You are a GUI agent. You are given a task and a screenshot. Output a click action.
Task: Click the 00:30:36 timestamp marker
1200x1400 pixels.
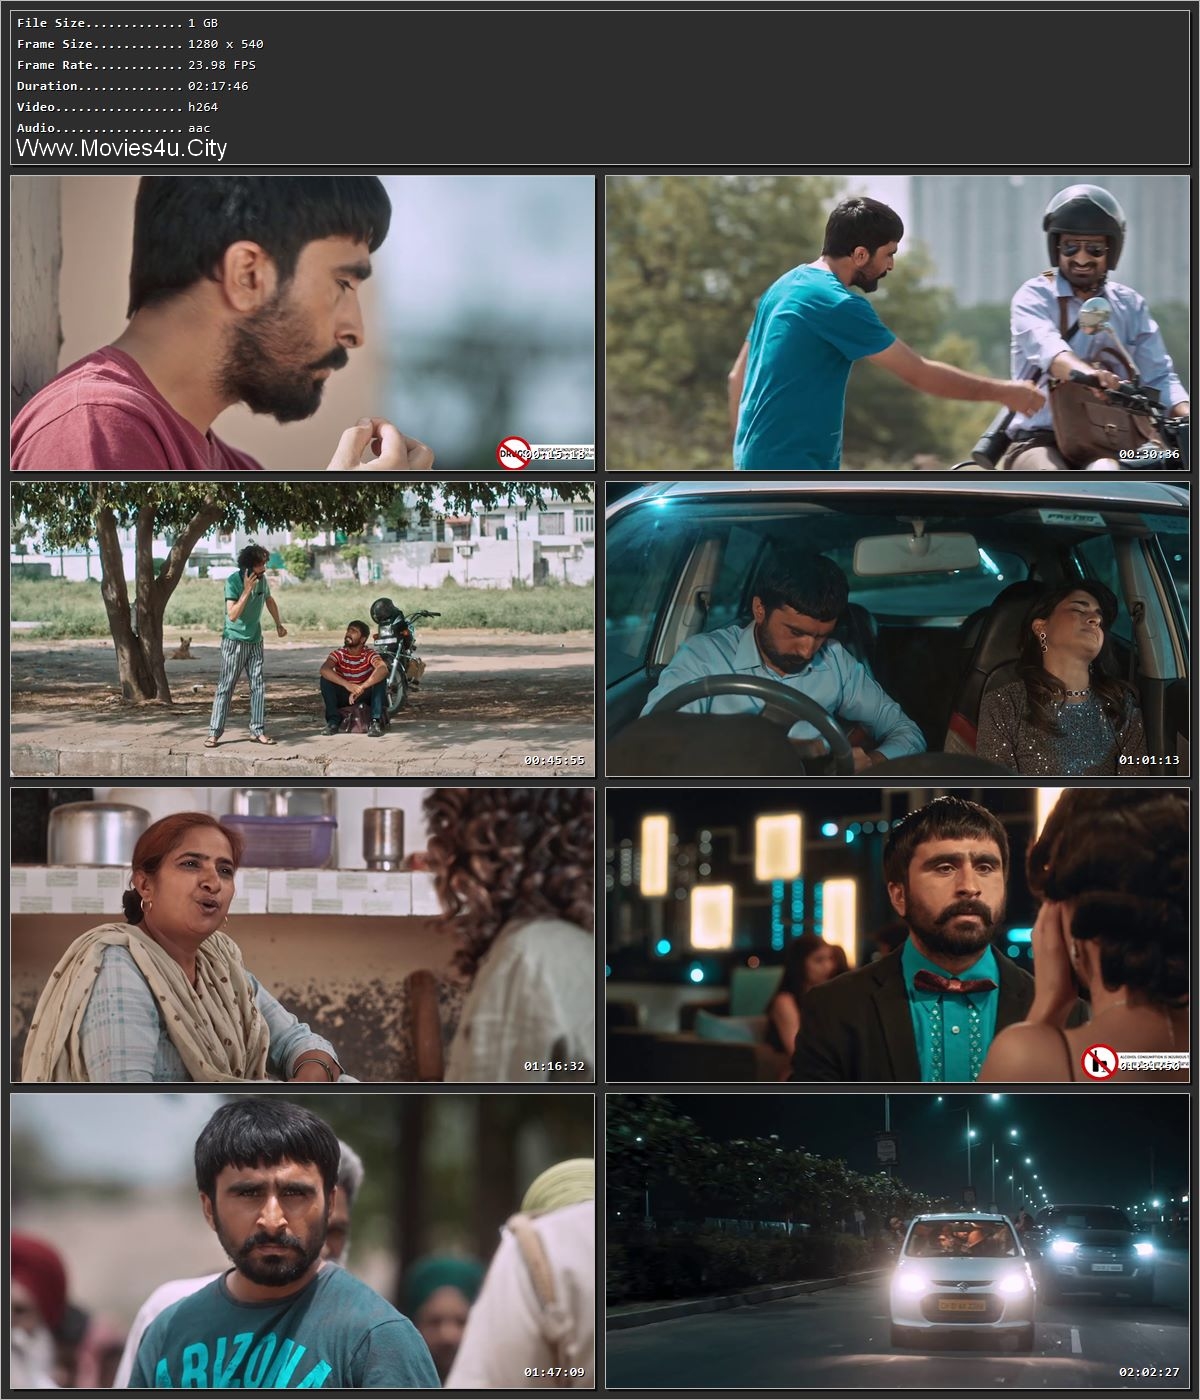pyautogui.click(x=1151, y=452)
